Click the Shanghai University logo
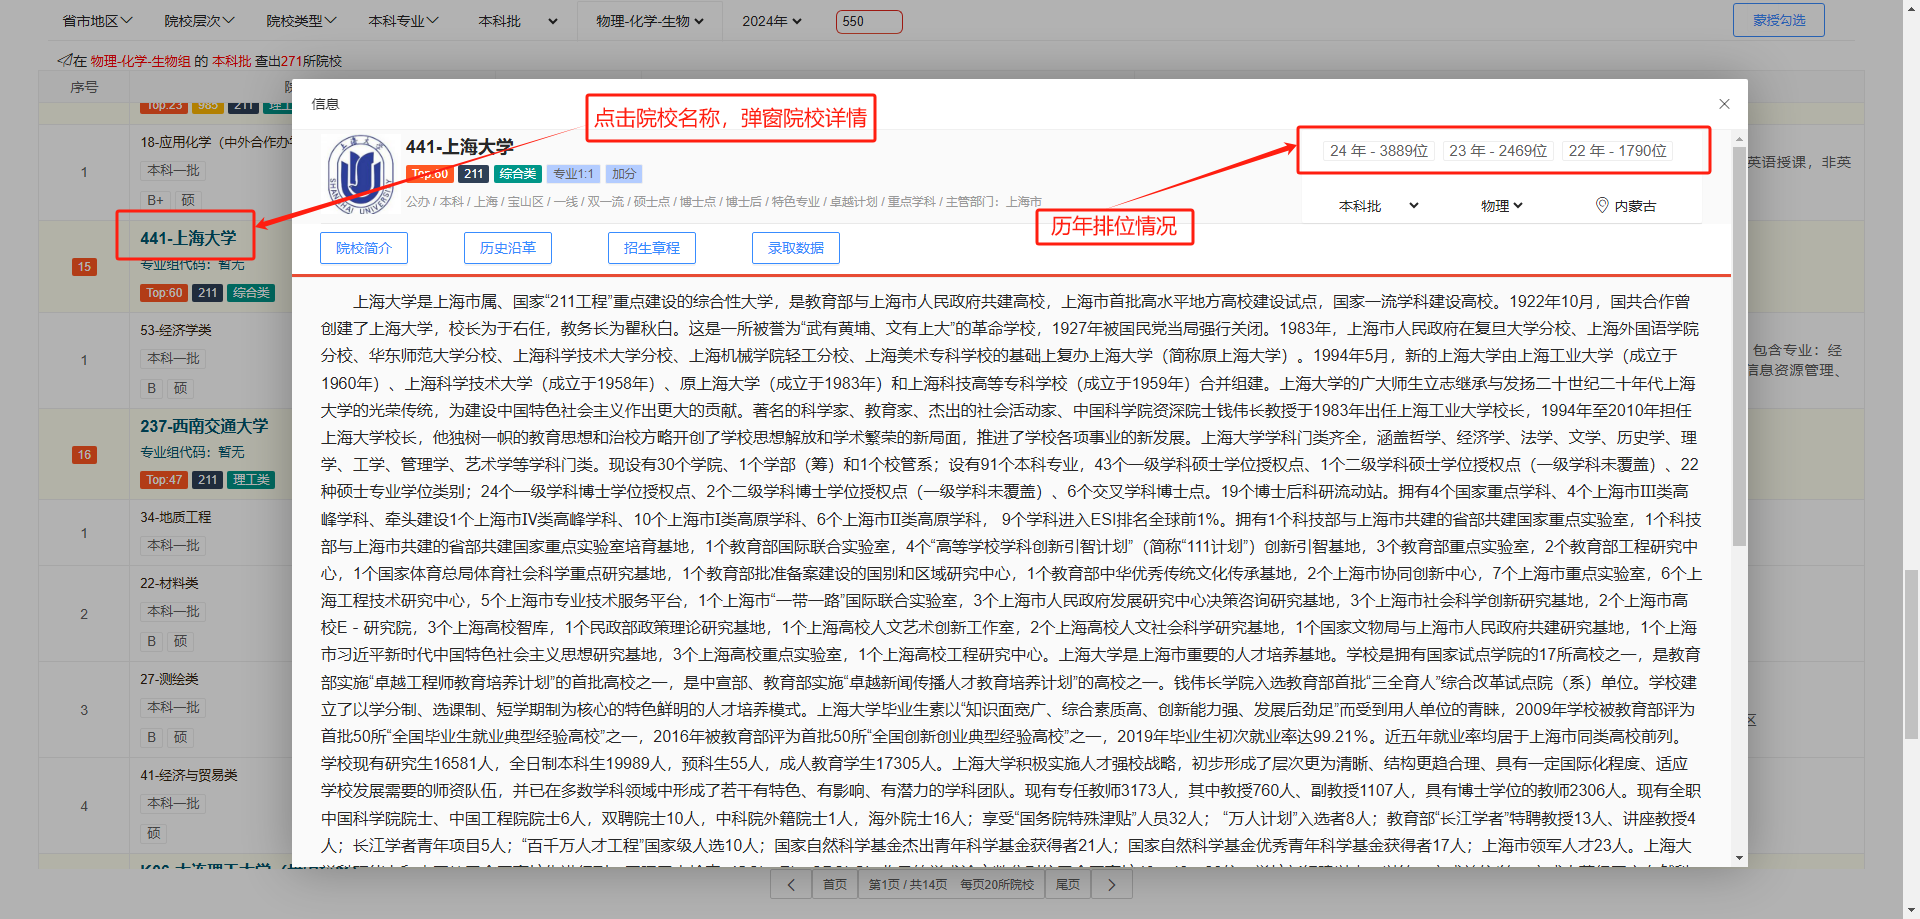 (x=360, y=175)
